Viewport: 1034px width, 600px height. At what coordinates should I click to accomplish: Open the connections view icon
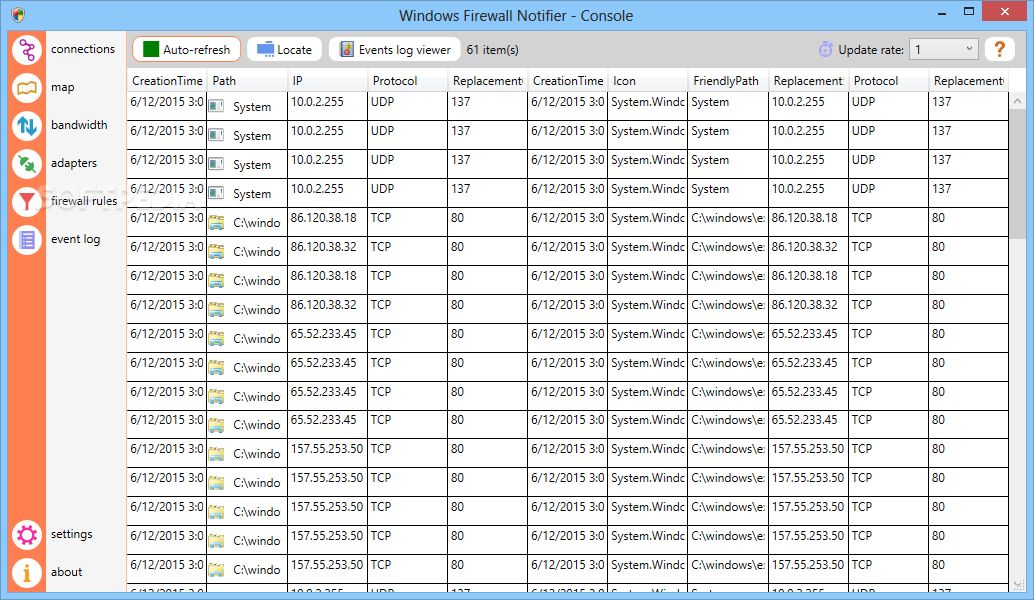pyautogui.click(x=27, y=49)
